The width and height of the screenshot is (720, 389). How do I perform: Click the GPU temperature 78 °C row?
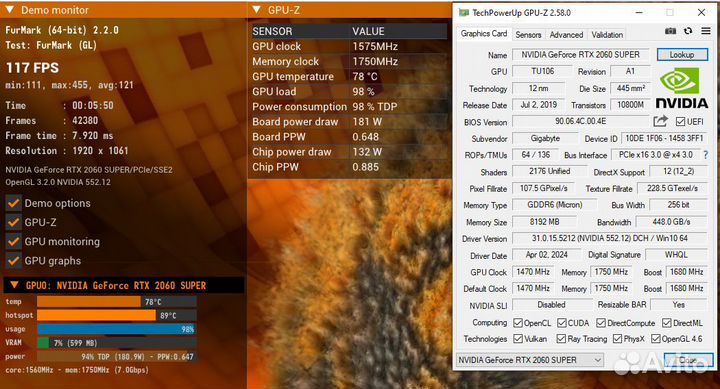point(349,77)
